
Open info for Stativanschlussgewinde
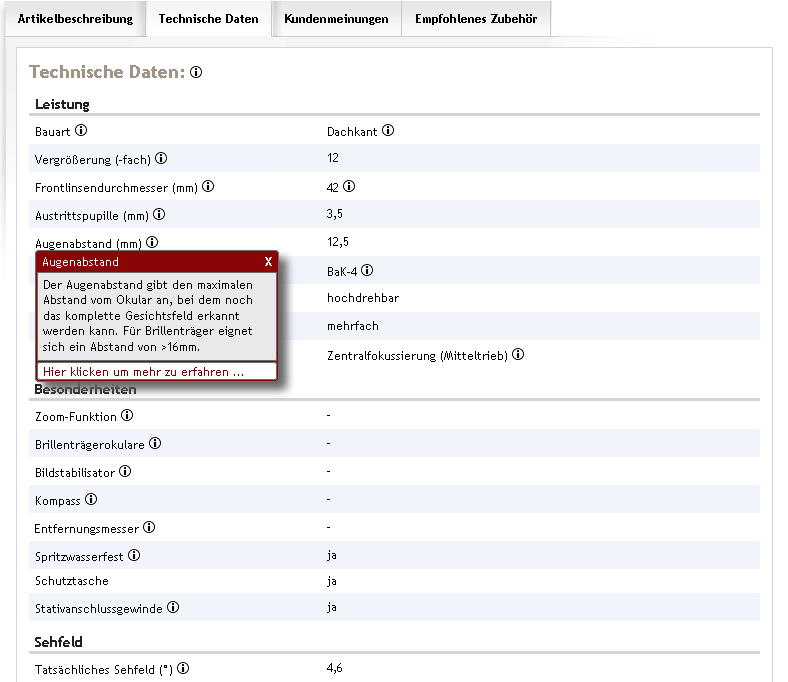coord(173,607)
